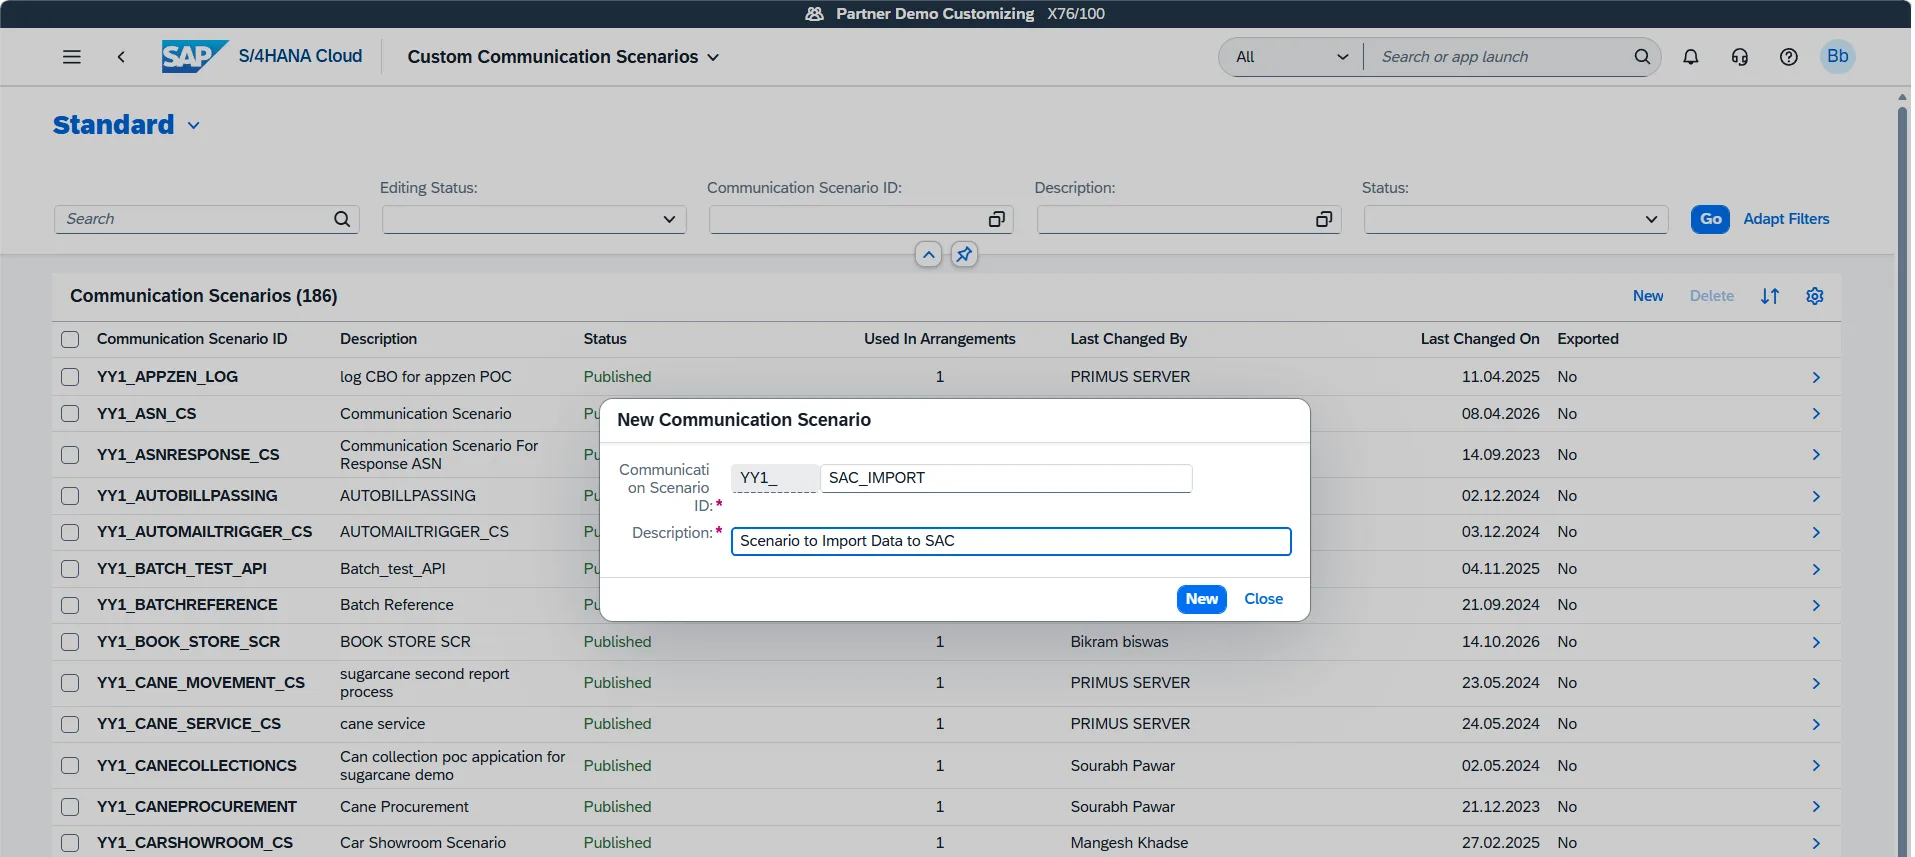1915x857 pixels.
Task: Go back using the back arrow
Action: 121,57
